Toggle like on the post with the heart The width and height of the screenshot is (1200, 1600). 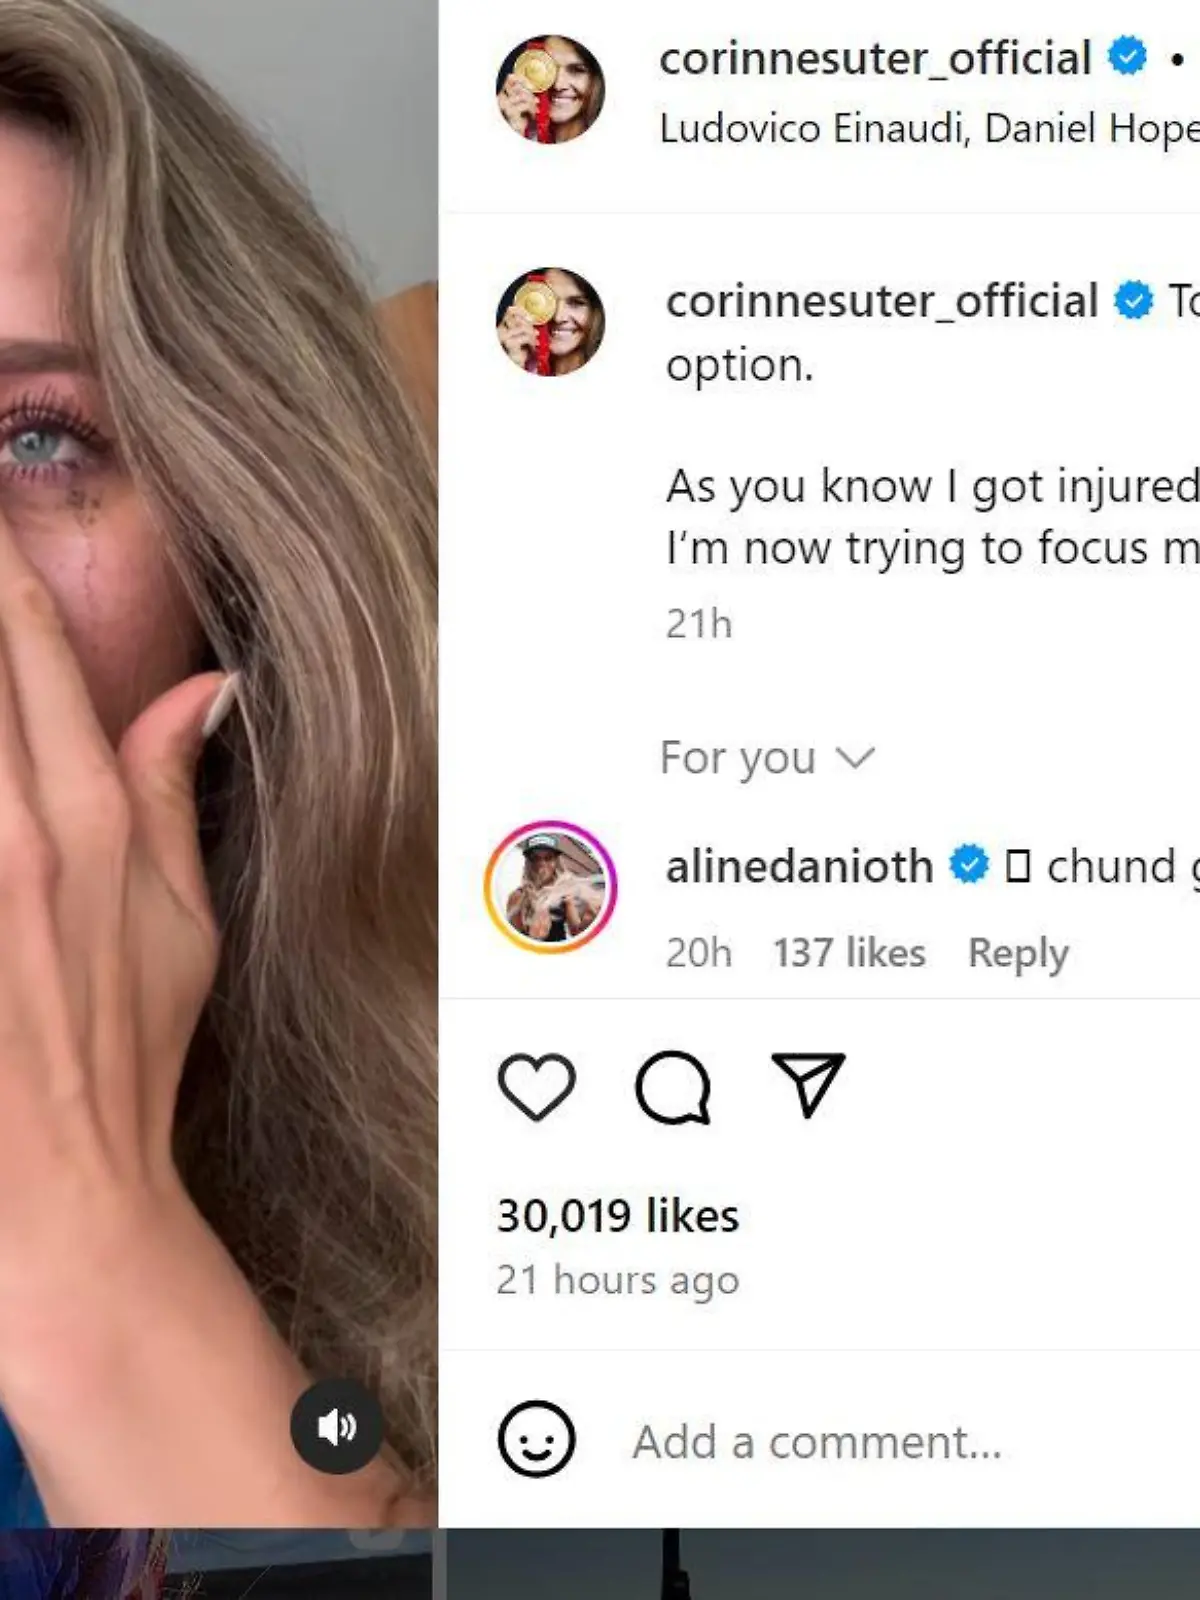[x=537, y=1090]
